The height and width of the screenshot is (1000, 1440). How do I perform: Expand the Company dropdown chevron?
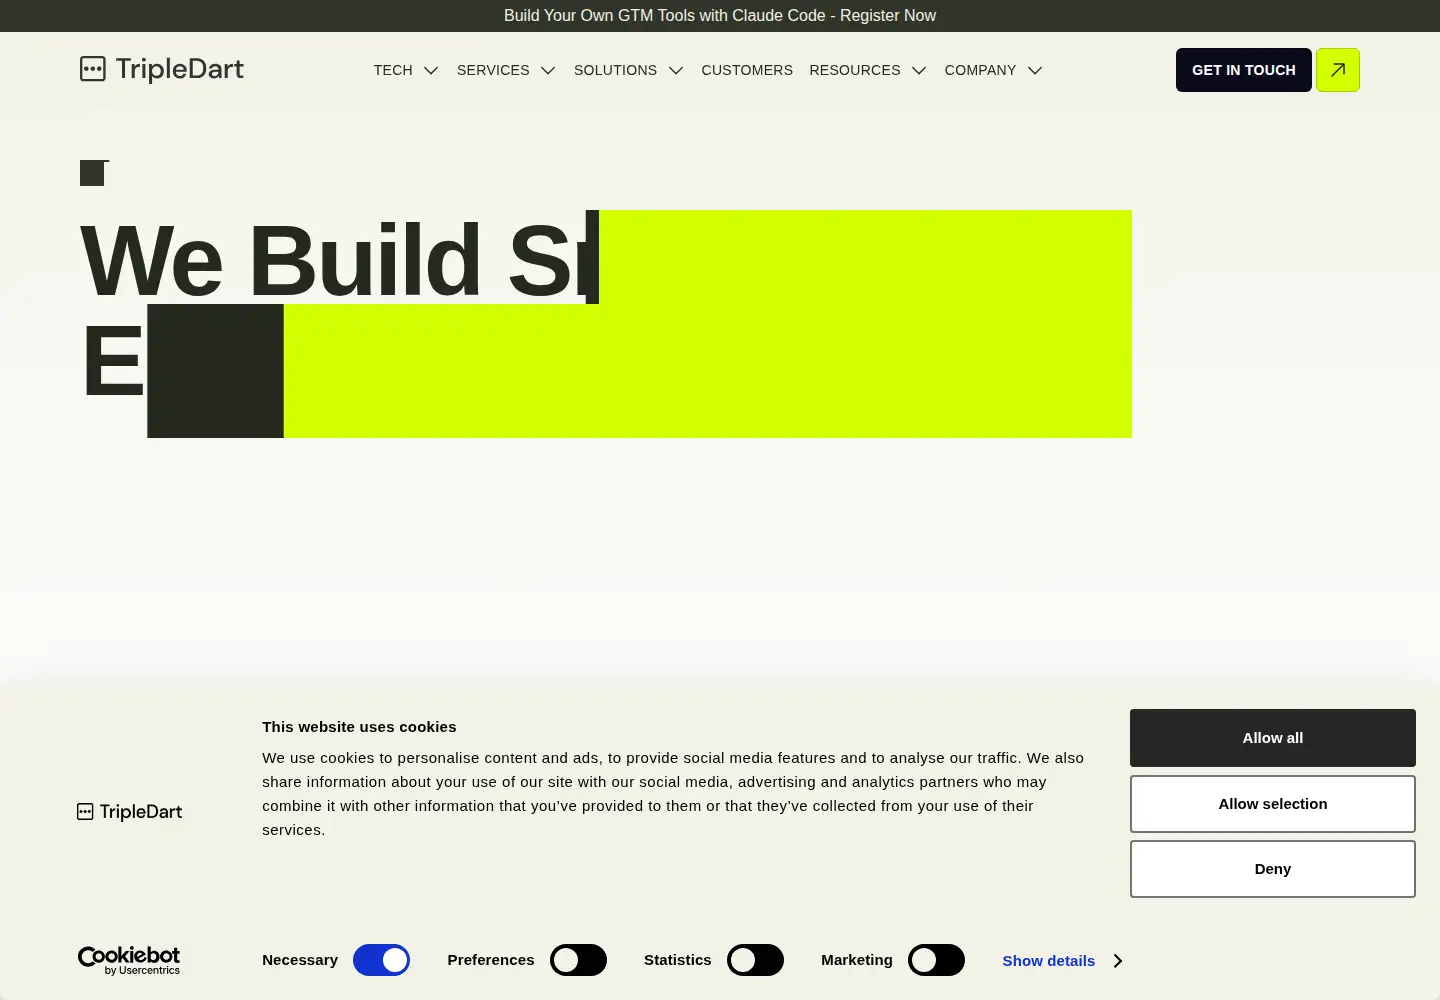point(1035,70)
